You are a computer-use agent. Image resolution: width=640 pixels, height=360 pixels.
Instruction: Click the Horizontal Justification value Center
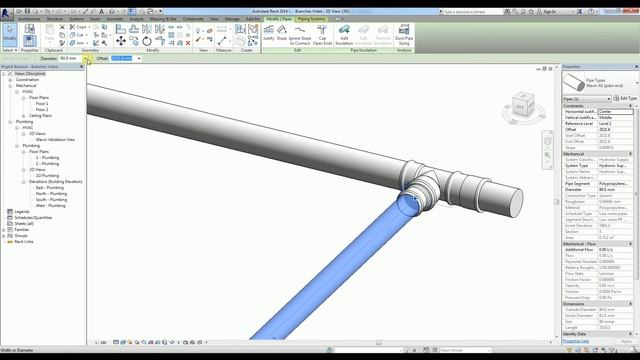616,111
